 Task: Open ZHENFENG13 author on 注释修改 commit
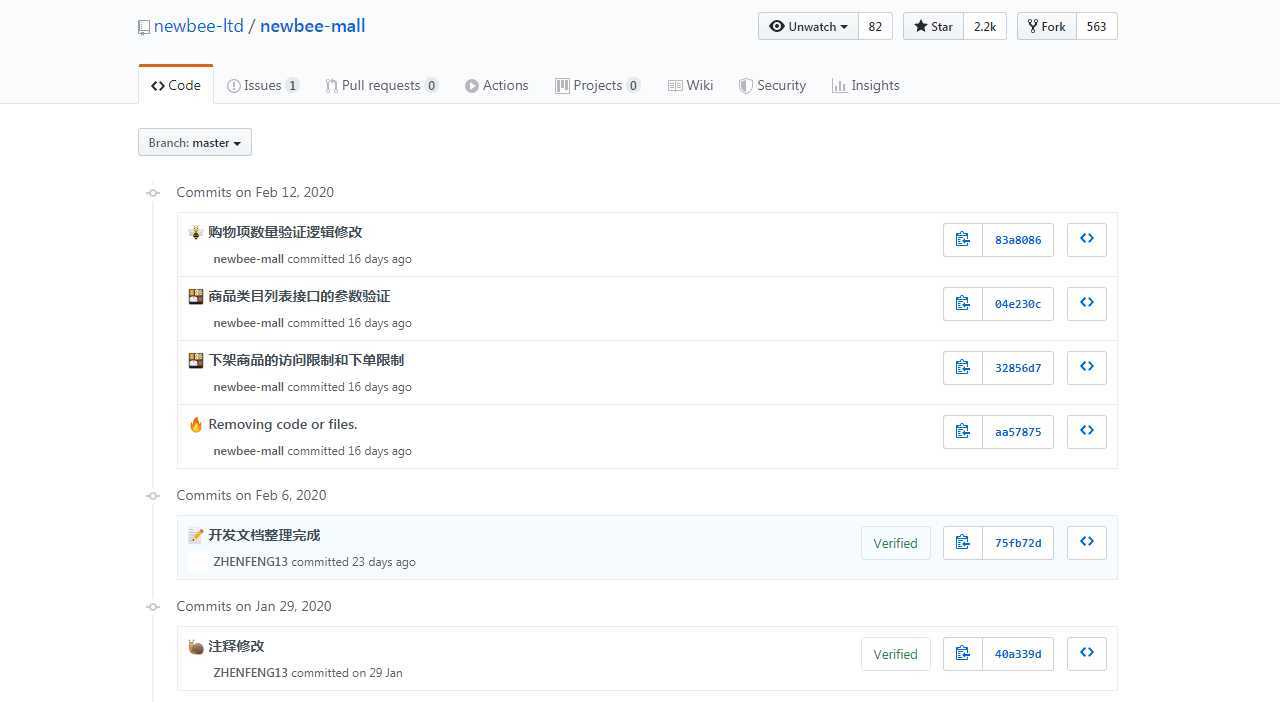pos(250,673)
